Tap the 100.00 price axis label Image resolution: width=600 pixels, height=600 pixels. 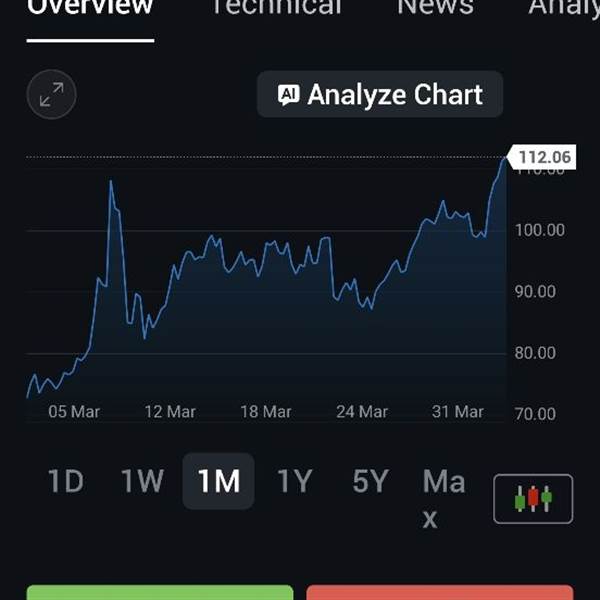(540, 230)
